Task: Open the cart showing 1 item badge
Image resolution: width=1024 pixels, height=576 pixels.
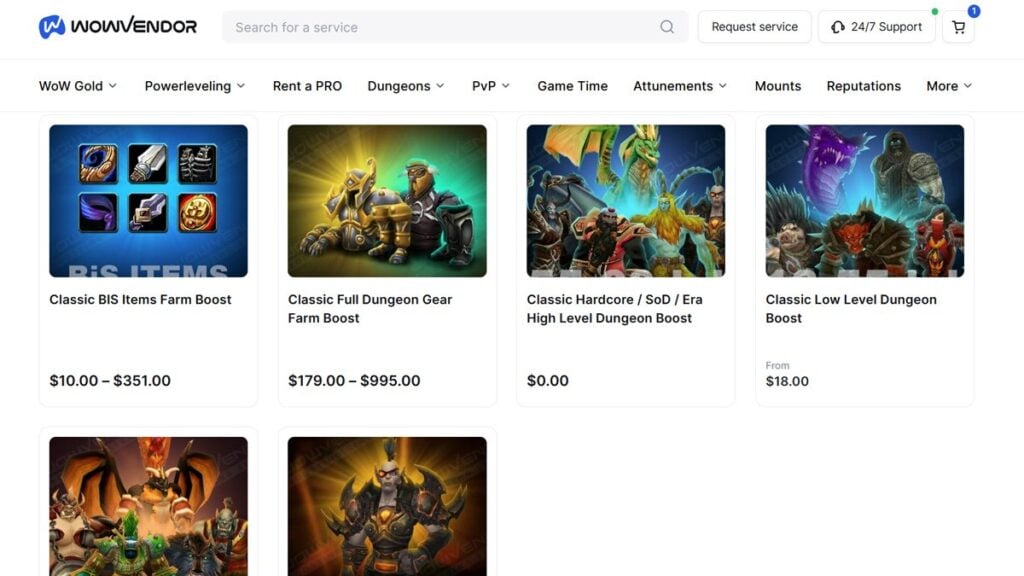Action: (x=958, y=27)
